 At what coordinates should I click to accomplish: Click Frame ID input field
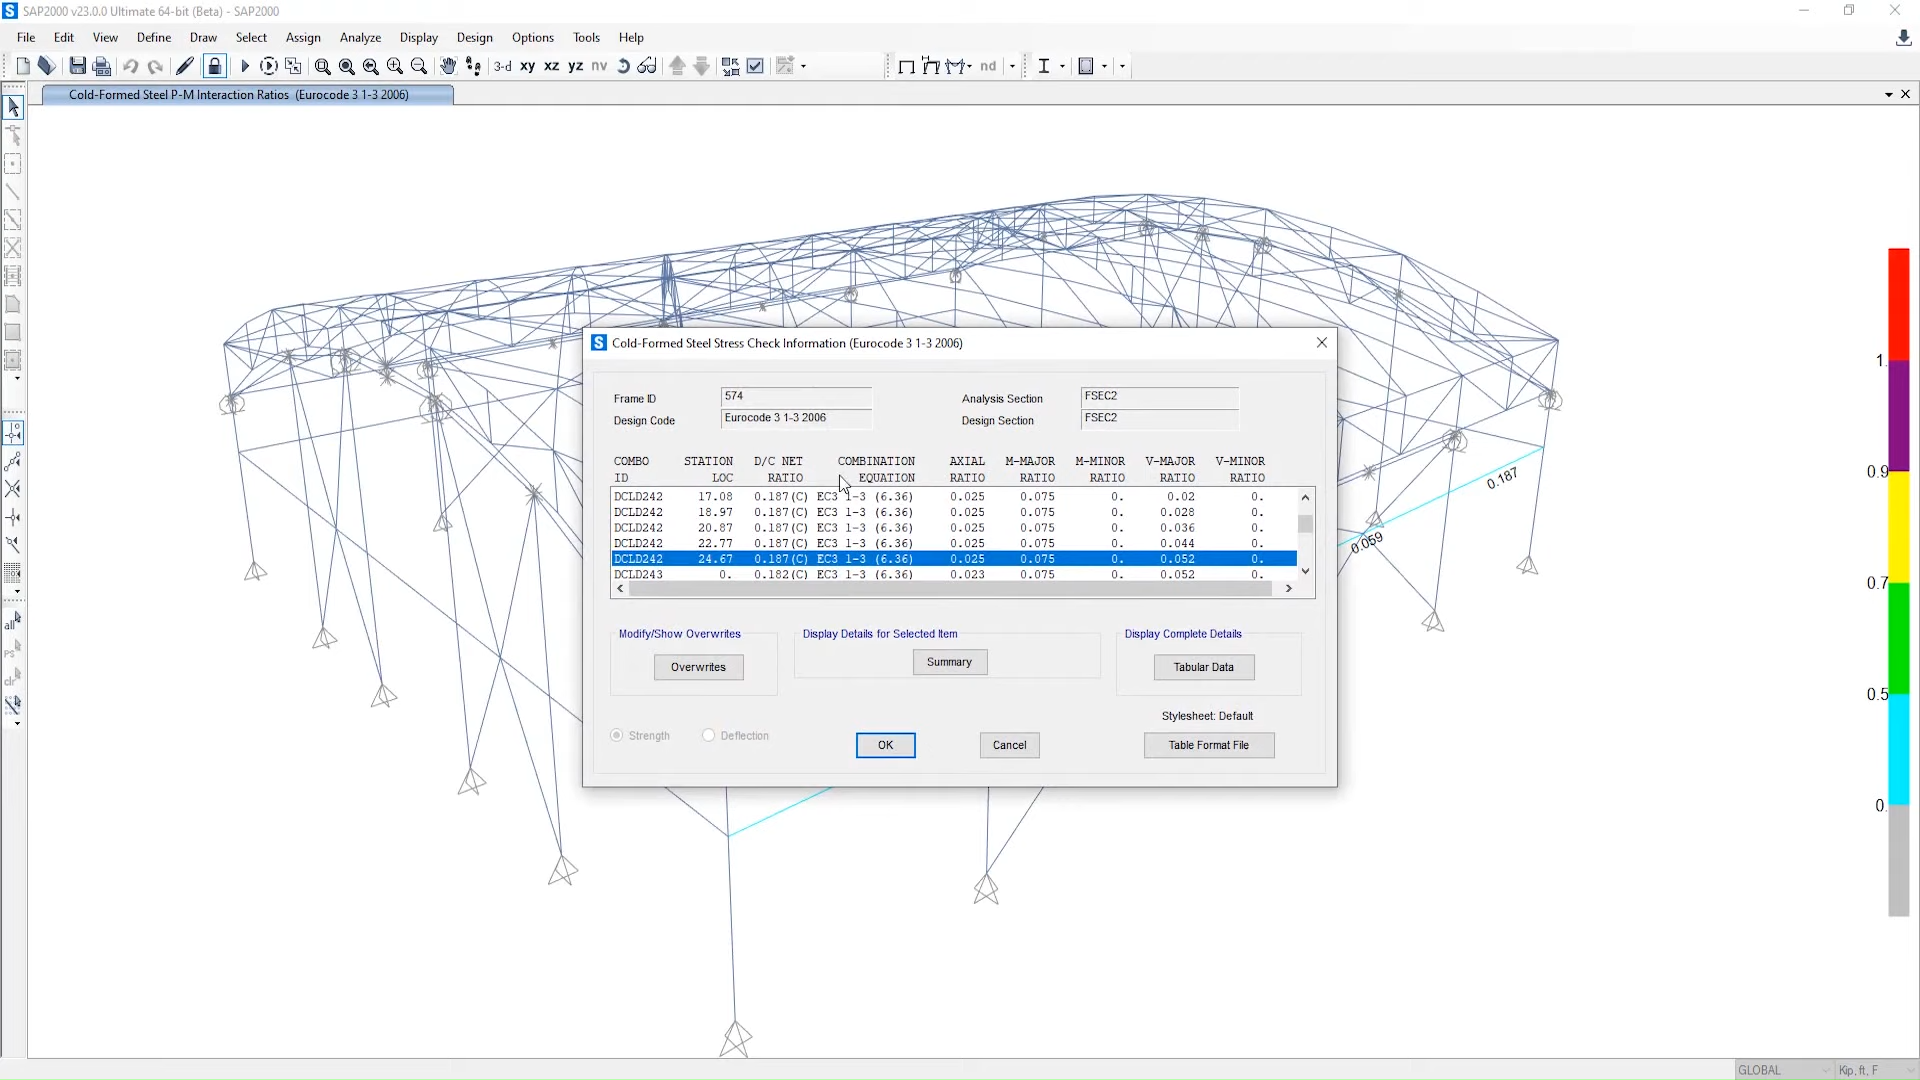[796, 396]
